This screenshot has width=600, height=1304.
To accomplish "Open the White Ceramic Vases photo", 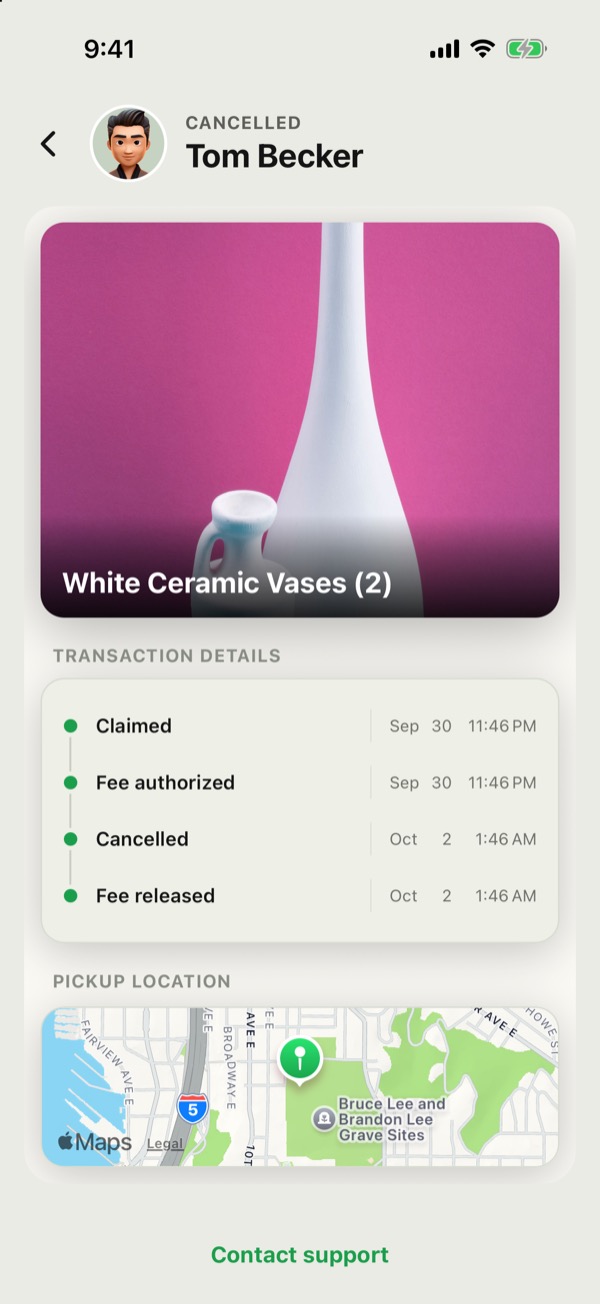I will 300,419.
